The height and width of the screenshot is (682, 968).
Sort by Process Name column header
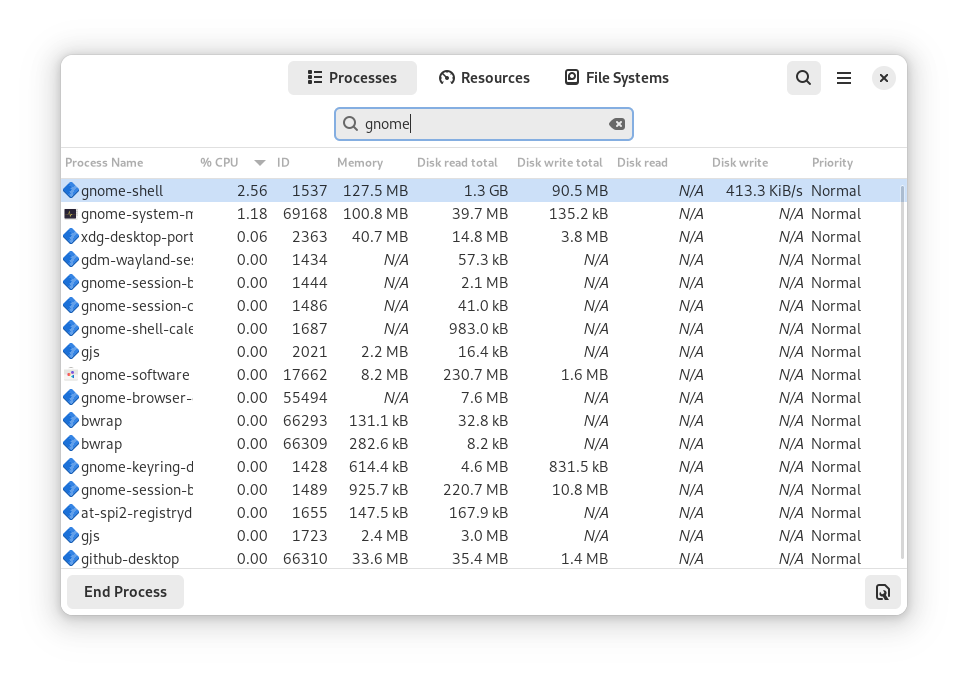(x=105, y=163)
